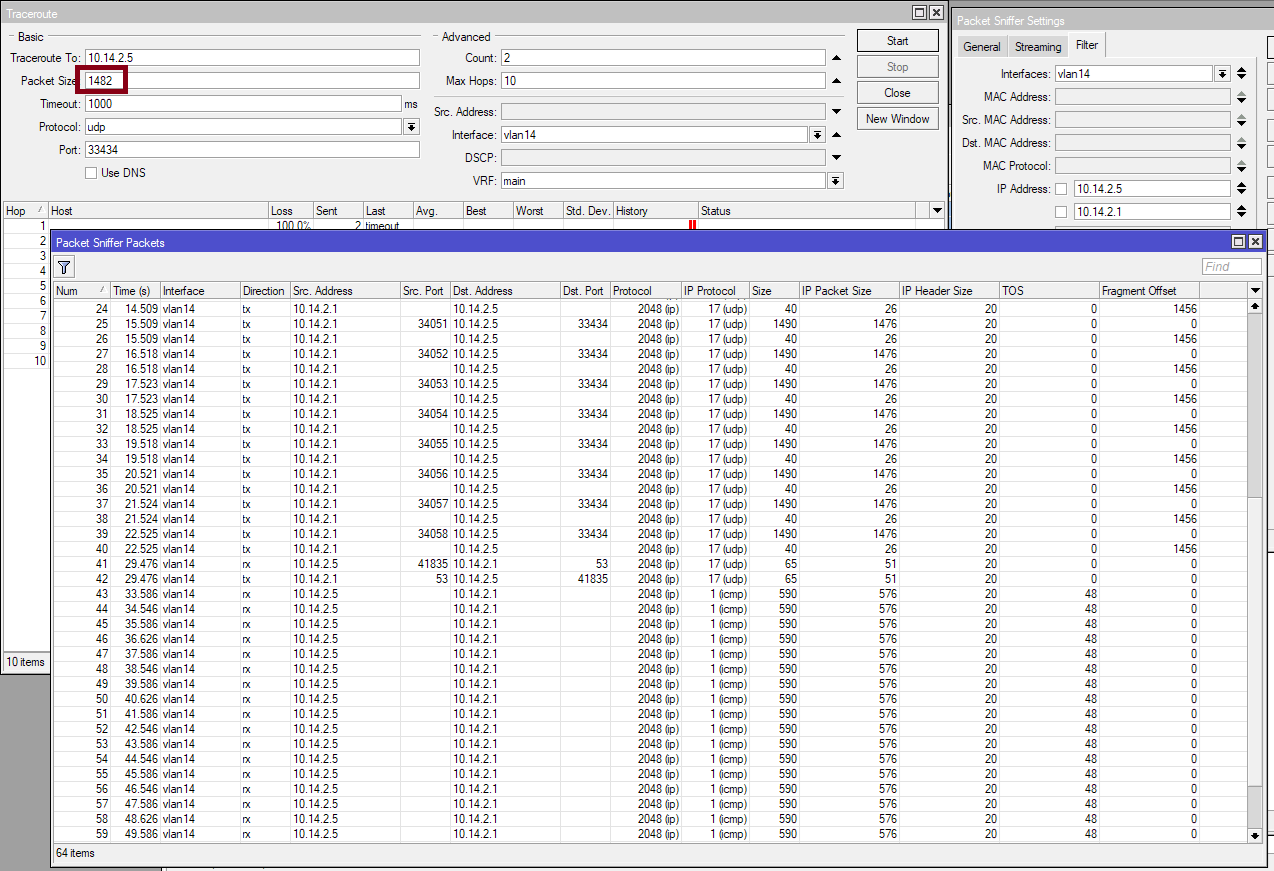Click the up/down arrows beside IP Address 10.14.2.1
Image resolution: width=1274 pixels, height=871 pixels.
[x=1241, y=212]
